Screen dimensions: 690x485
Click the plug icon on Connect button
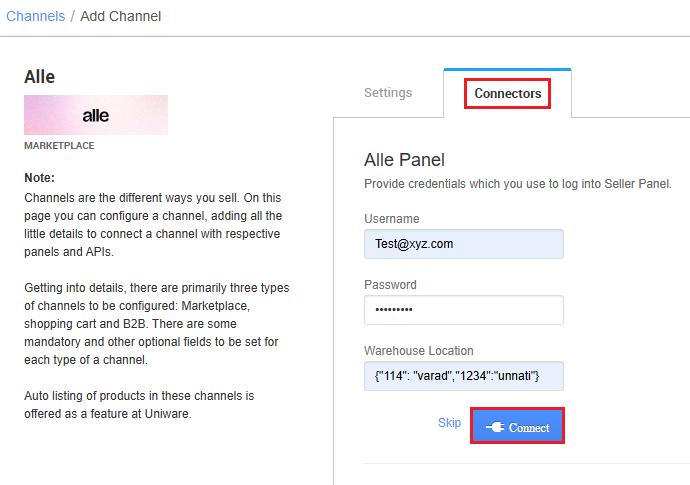point(495,427)
